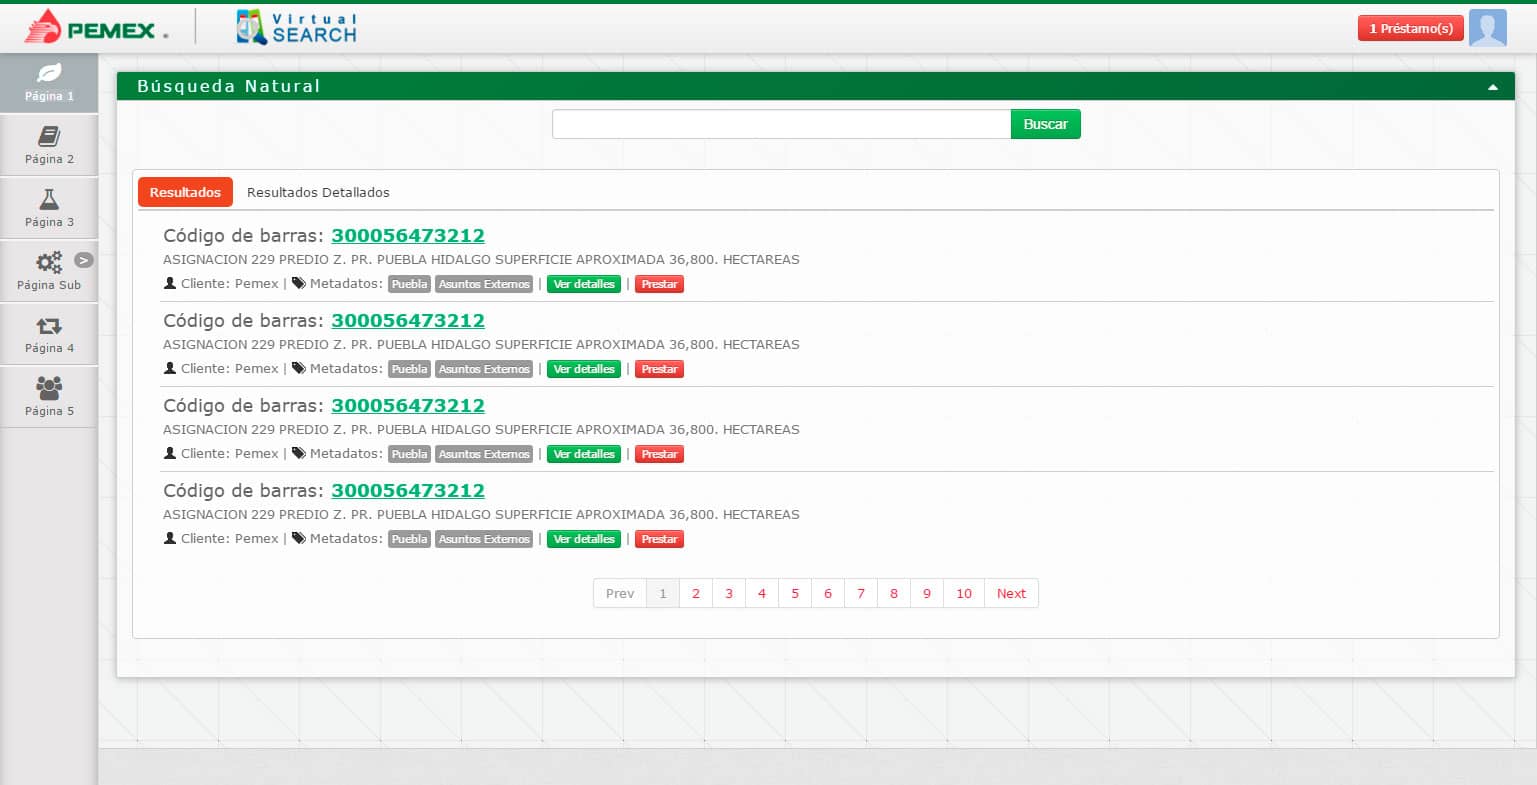
Task: Collapse the Búsqueda Natural panel
Action: coord(1492,87)
